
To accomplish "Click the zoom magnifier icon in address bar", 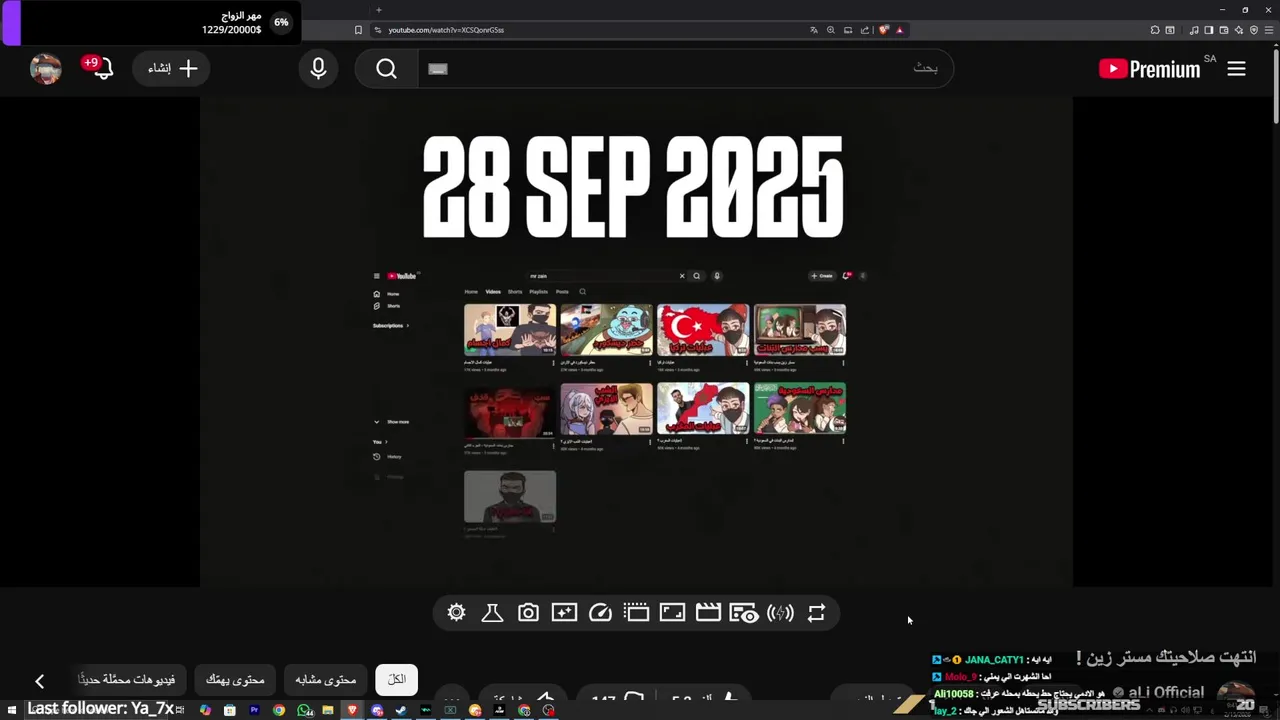I will 831,30.
